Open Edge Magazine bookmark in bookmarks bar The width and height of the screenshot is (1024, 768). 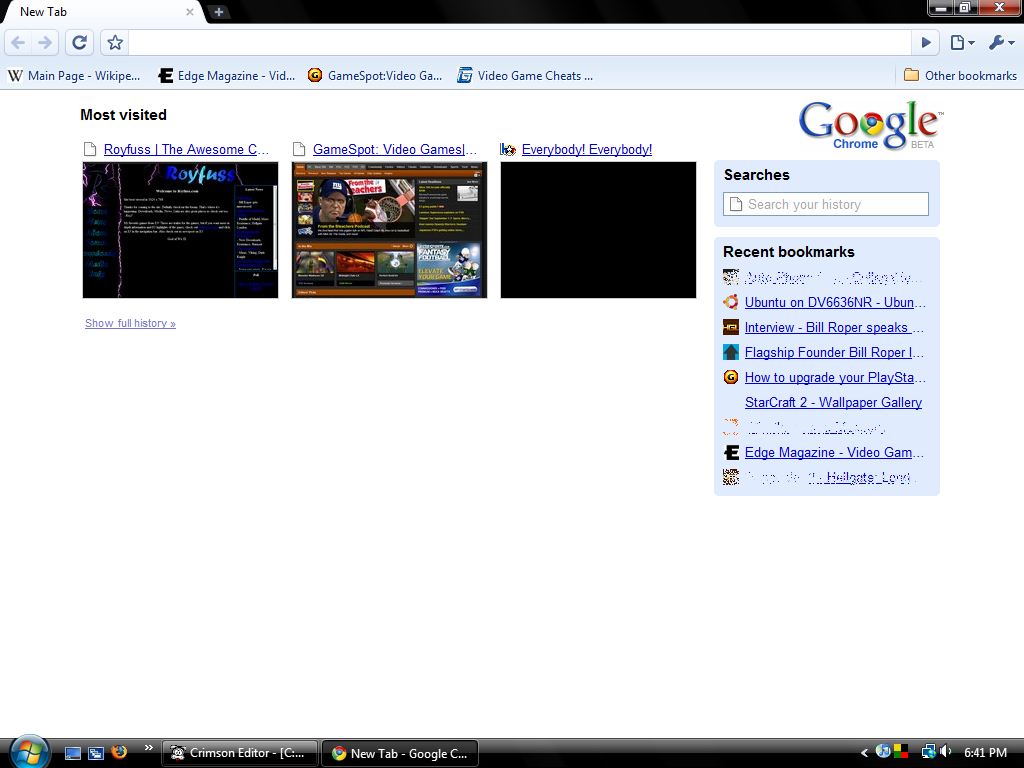coord(227,75)
